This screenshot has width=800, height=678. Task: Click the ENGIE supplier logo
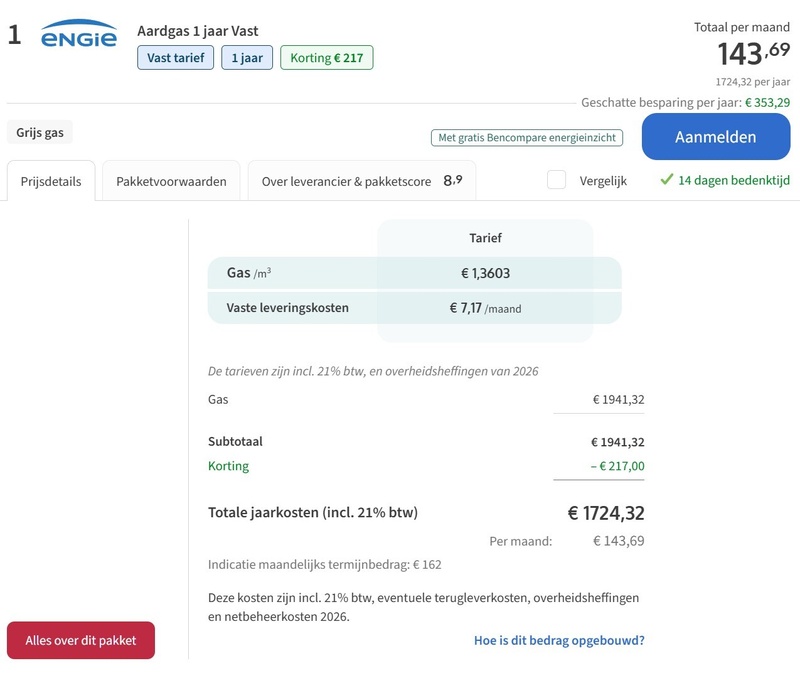coord(79,34)
